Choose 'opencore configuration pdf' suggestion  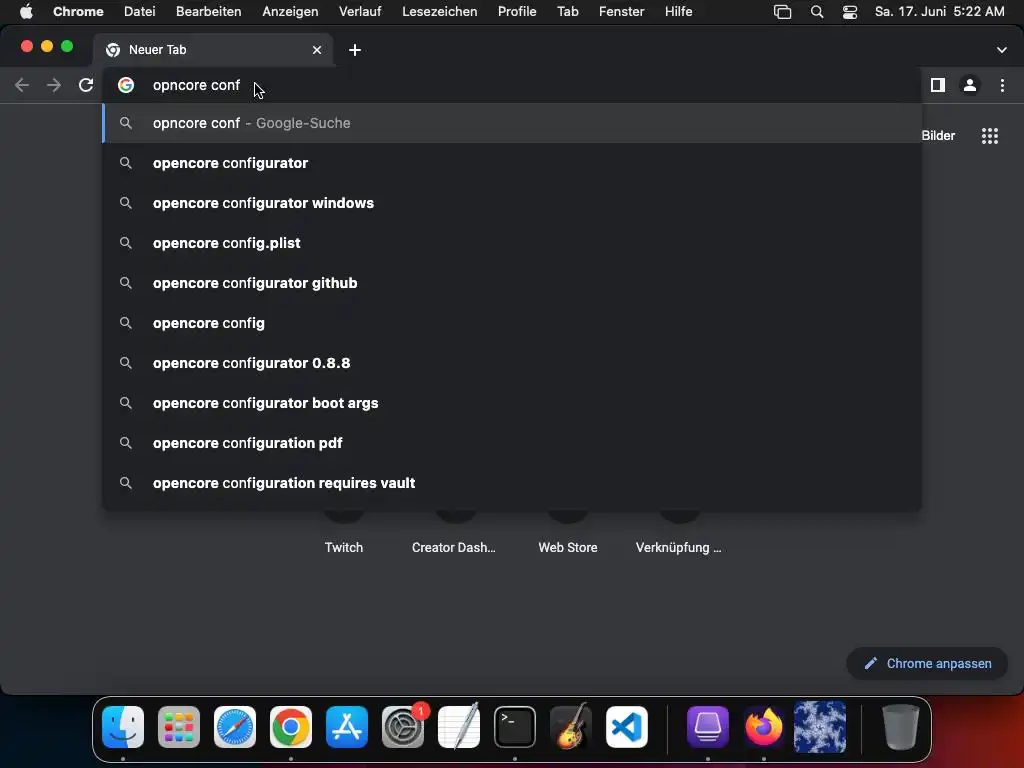512,443
